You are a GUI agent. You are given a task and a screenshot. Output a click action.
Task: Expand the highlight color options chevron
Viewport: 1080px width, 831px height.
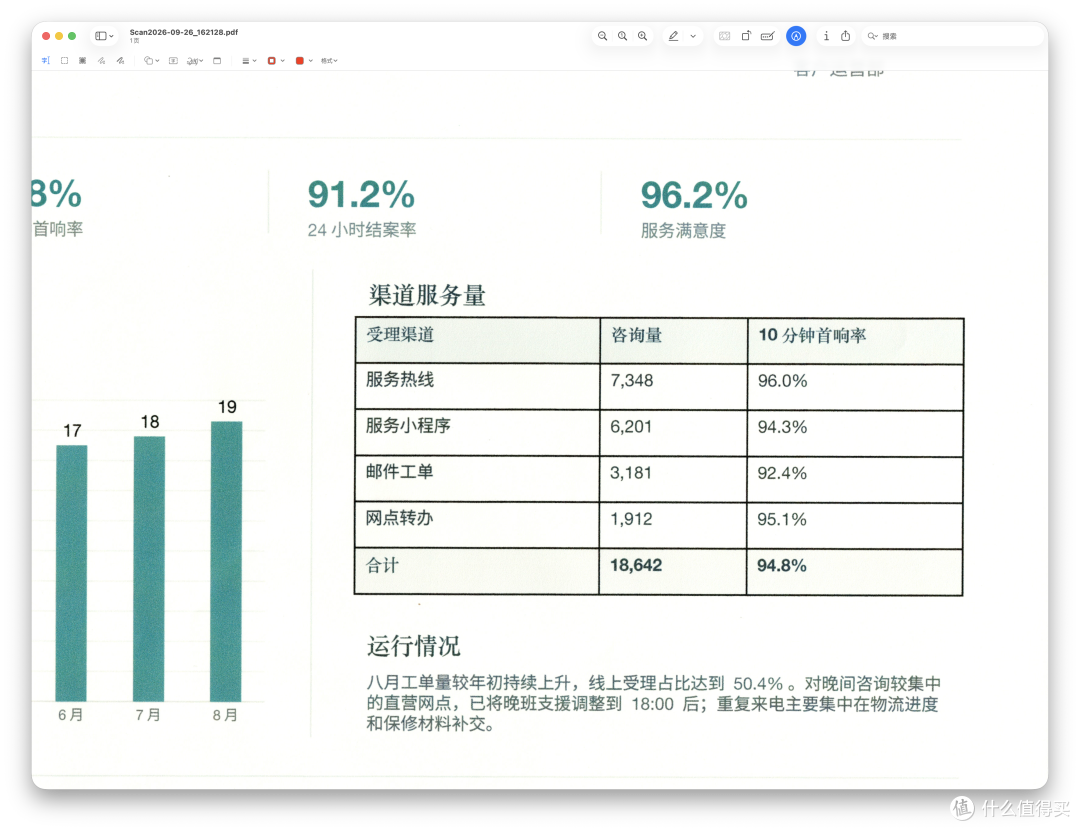point(693,37)
